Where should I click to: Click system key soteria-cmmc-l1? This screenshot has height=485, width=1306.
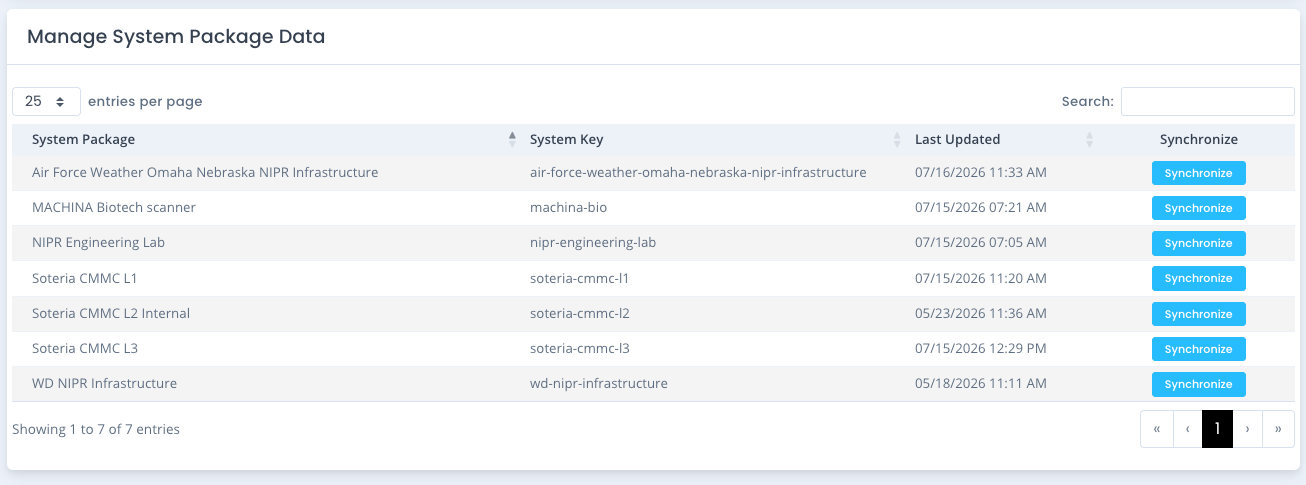click(579, 278)
